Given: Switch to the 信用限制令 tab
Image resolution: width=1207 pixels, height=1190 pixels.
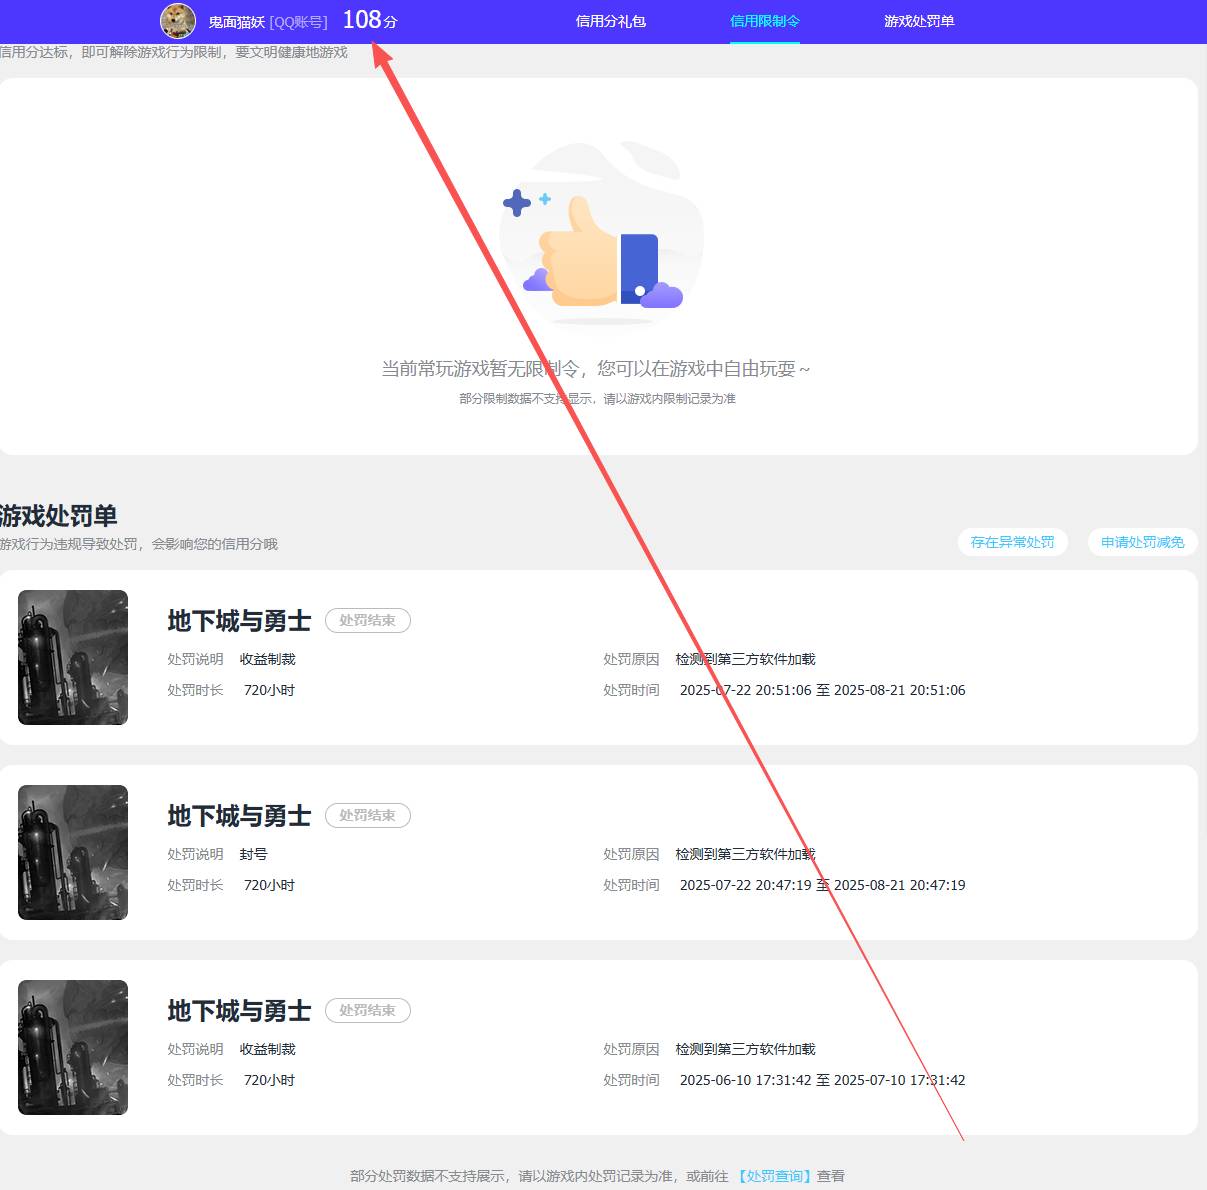Looking at the screenshot, I should click(x=764, y=21).
